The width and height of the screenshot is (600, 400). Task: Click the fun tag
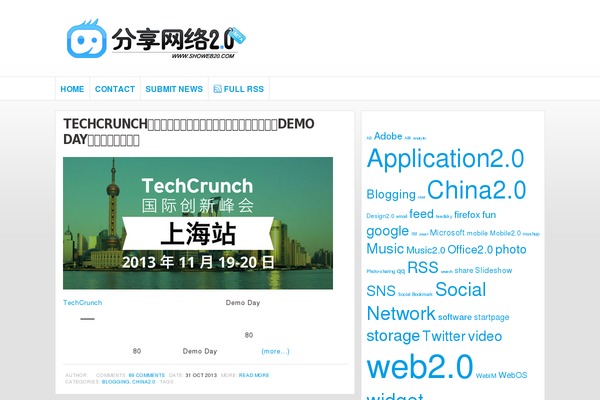(489, 215)
